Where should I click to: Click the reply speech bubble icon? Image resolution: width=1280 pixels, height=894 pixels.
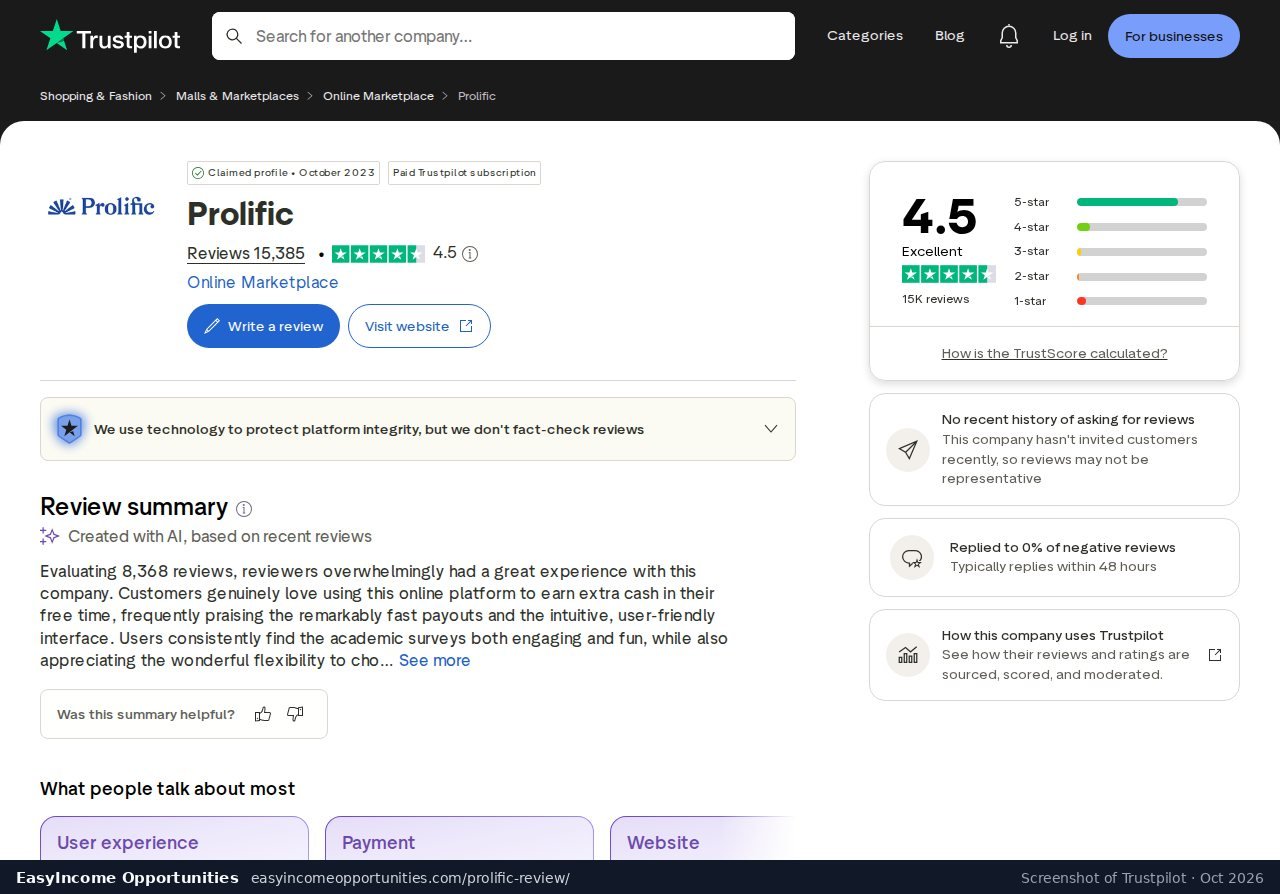click(912, 558)
